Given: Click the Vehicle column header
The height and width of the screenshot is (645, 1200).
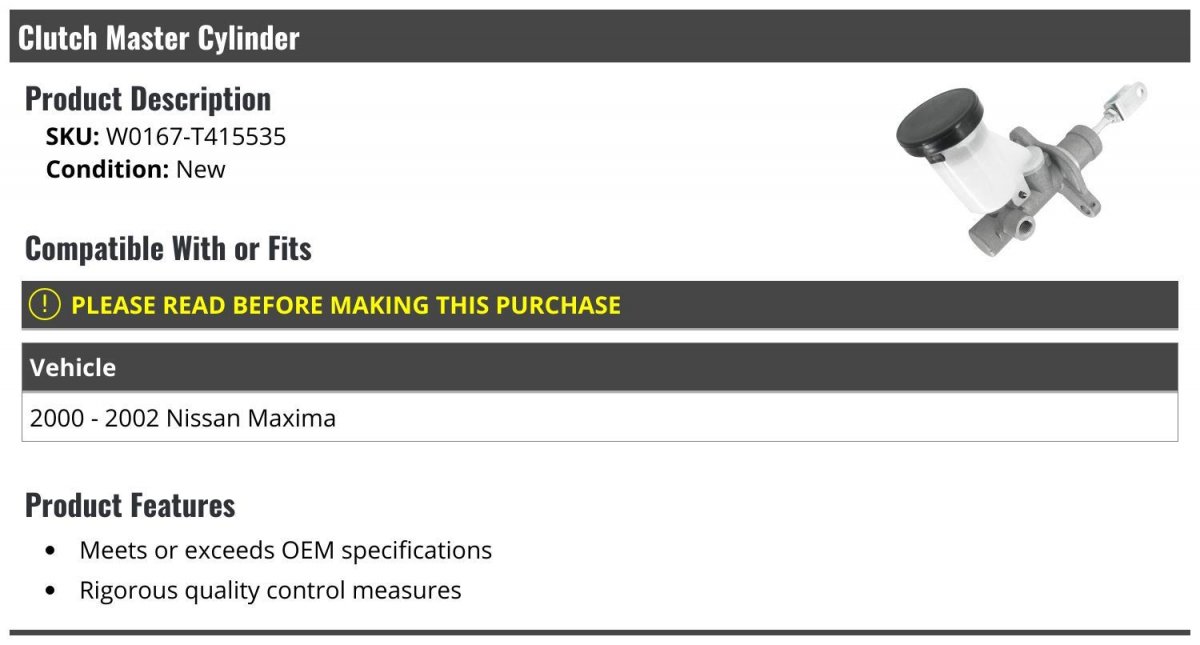Looking at the screenshot, I should (x=73, y=367).
